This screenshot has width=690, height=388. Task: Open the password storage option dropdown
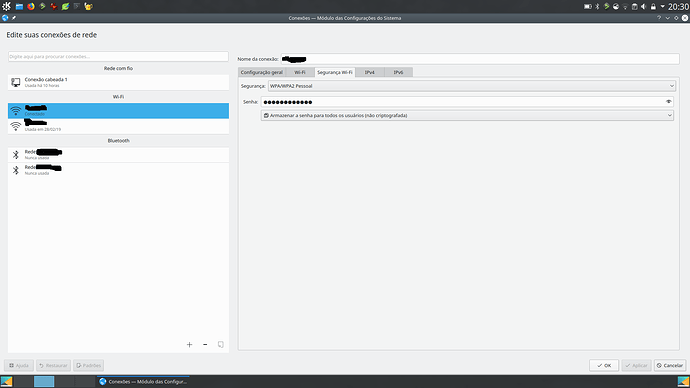tap(467, 115)
